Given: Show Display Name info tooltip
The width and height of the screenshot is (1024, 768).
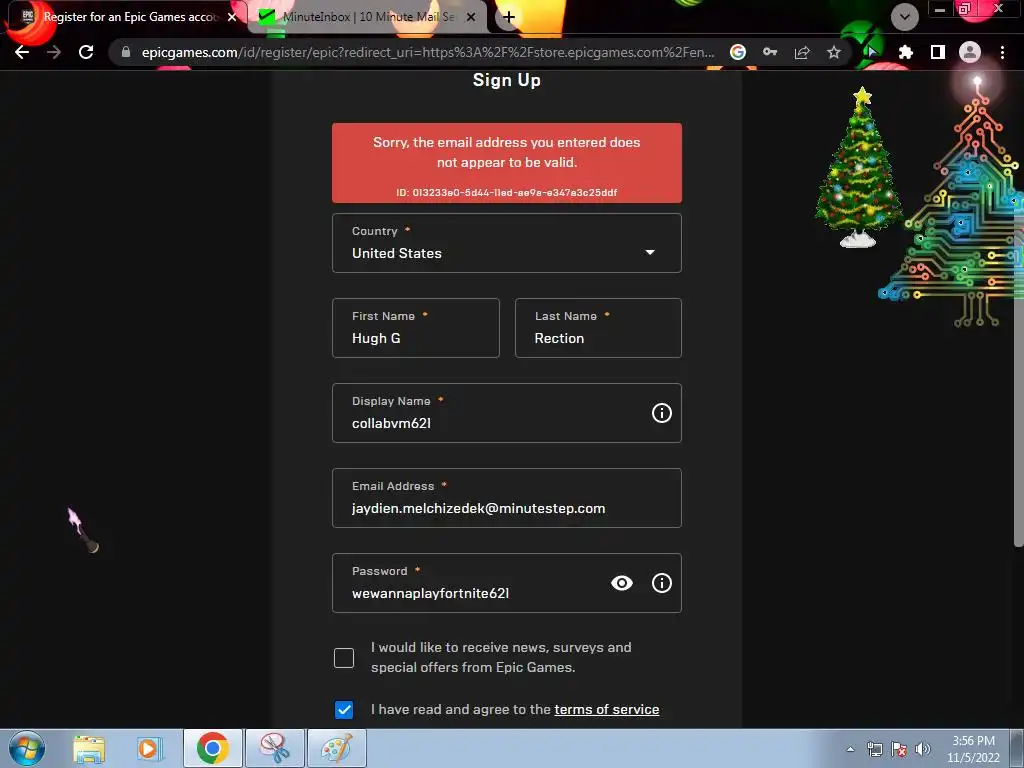Looking at the screenshot, I should 662,413.
